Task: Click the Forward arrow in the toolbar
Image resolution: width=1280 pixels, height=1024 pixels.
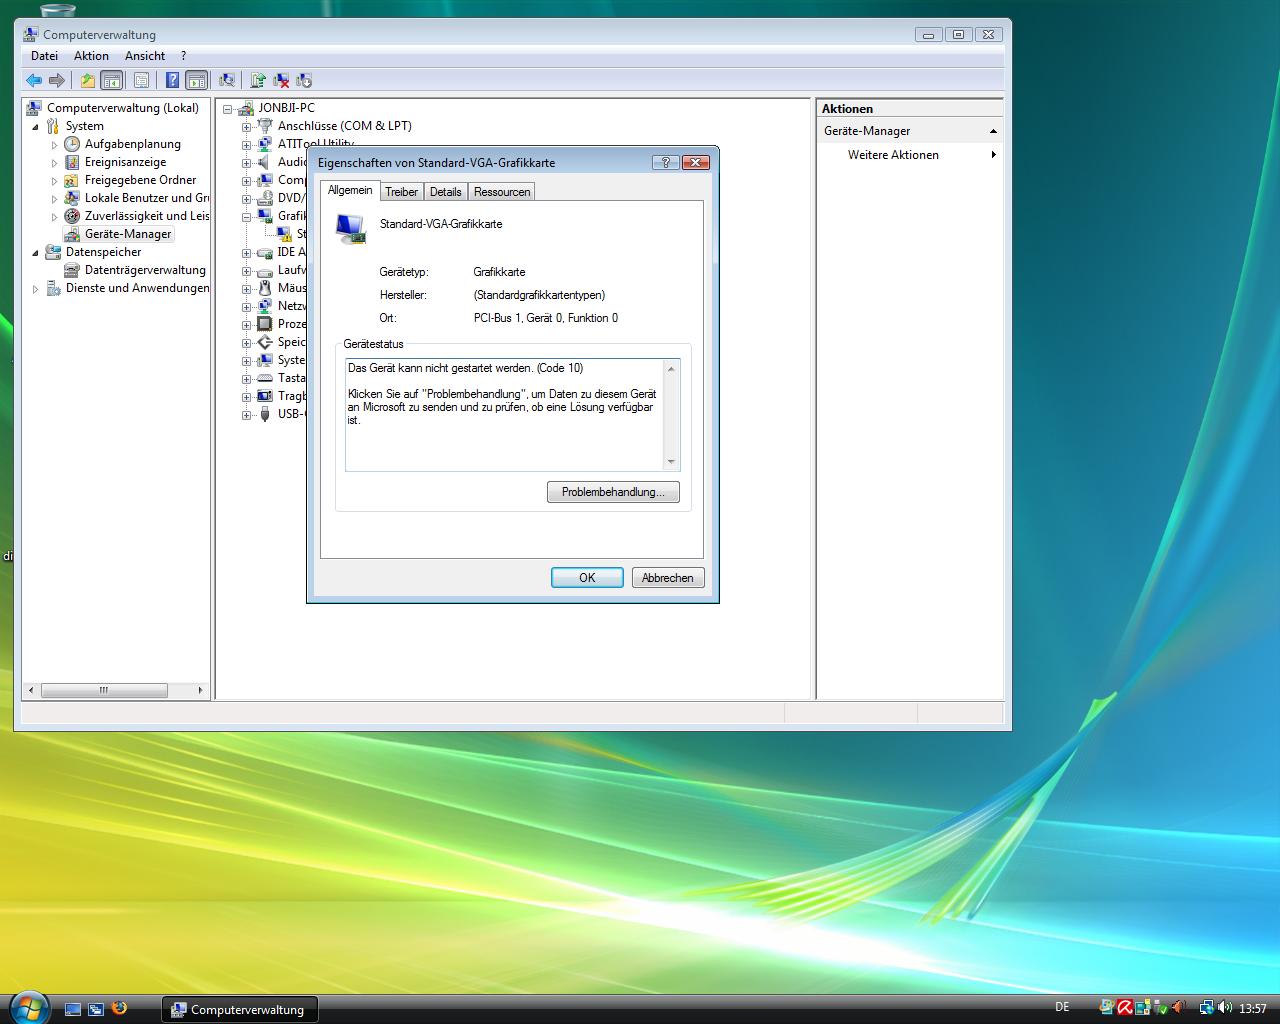Action: (57, 80)
